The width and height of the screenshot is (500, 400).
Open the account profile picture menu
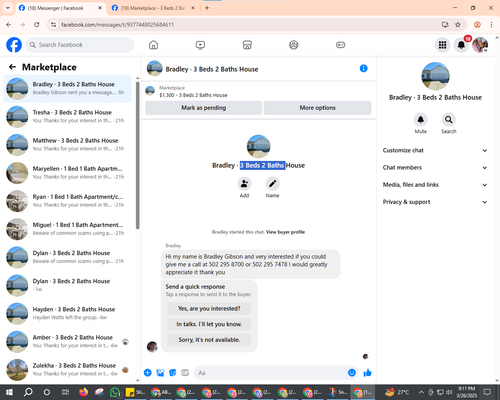click(x=480, y=45)
